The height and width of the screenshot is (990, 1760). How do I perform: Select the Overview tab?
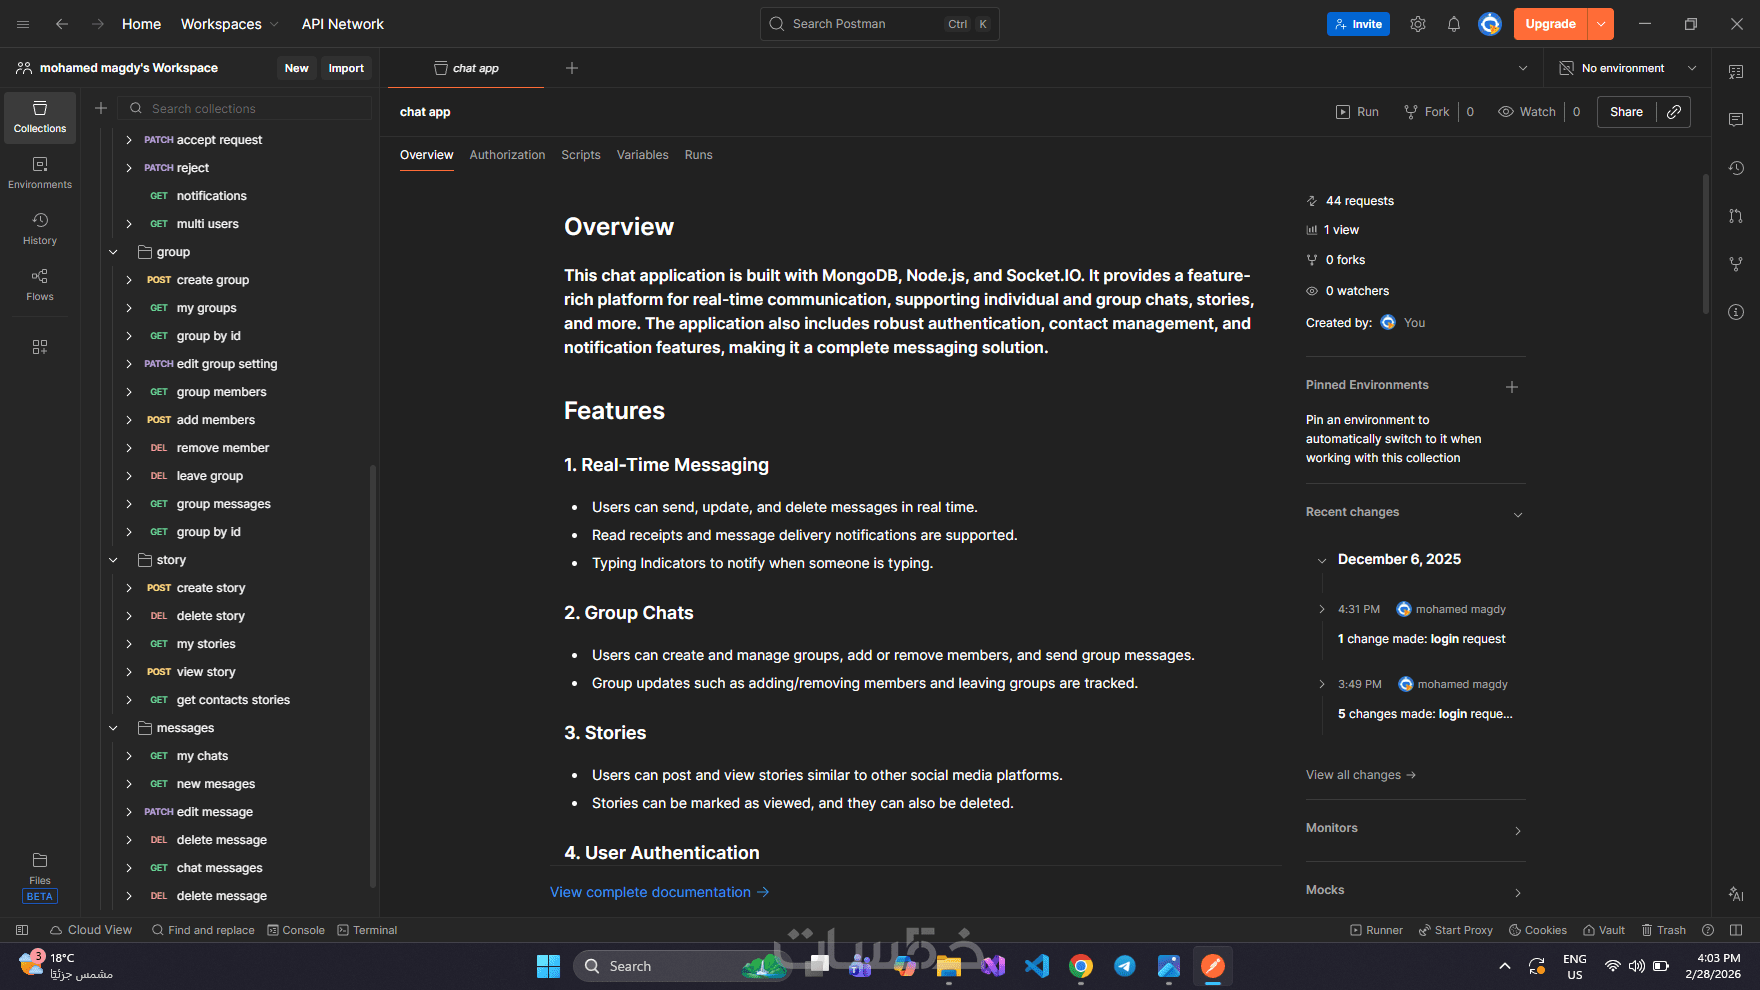point(426,155)
